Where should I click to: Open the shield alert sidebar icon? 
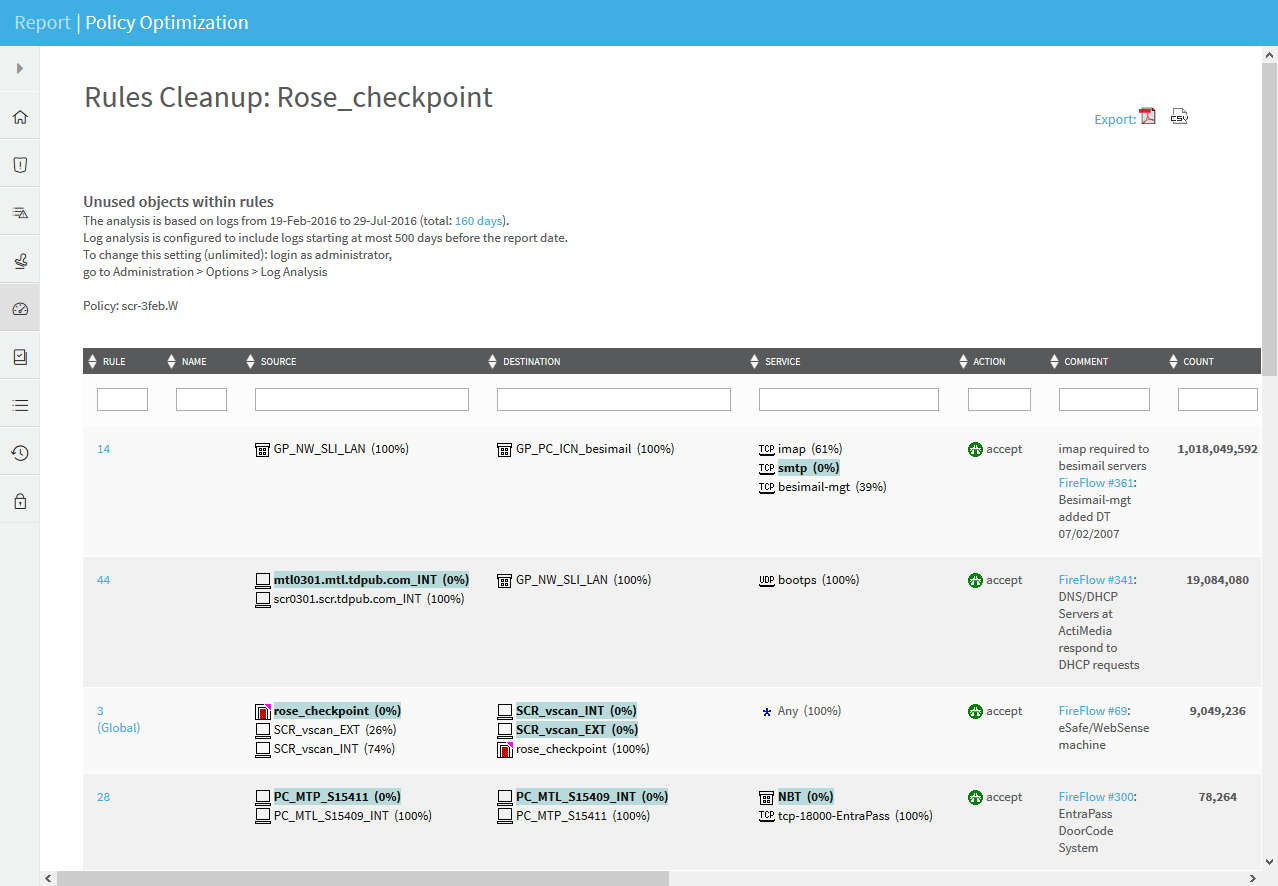tap(20, 165)
